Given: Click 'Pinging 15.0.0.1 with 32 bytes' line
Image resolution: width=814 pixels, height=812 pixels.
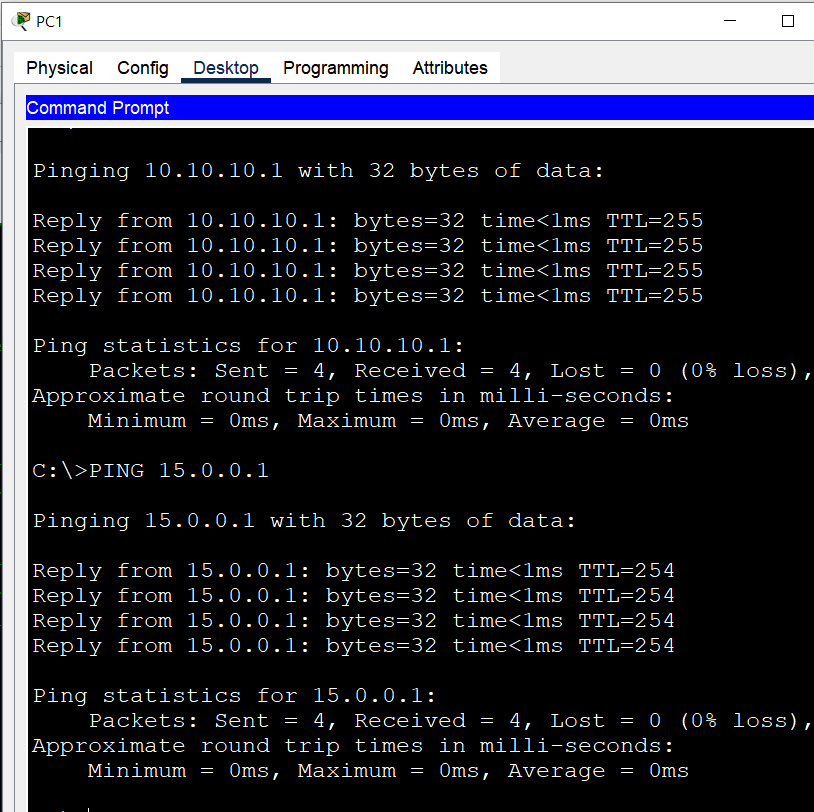Looking at the screenshot, I should (304, 521).
